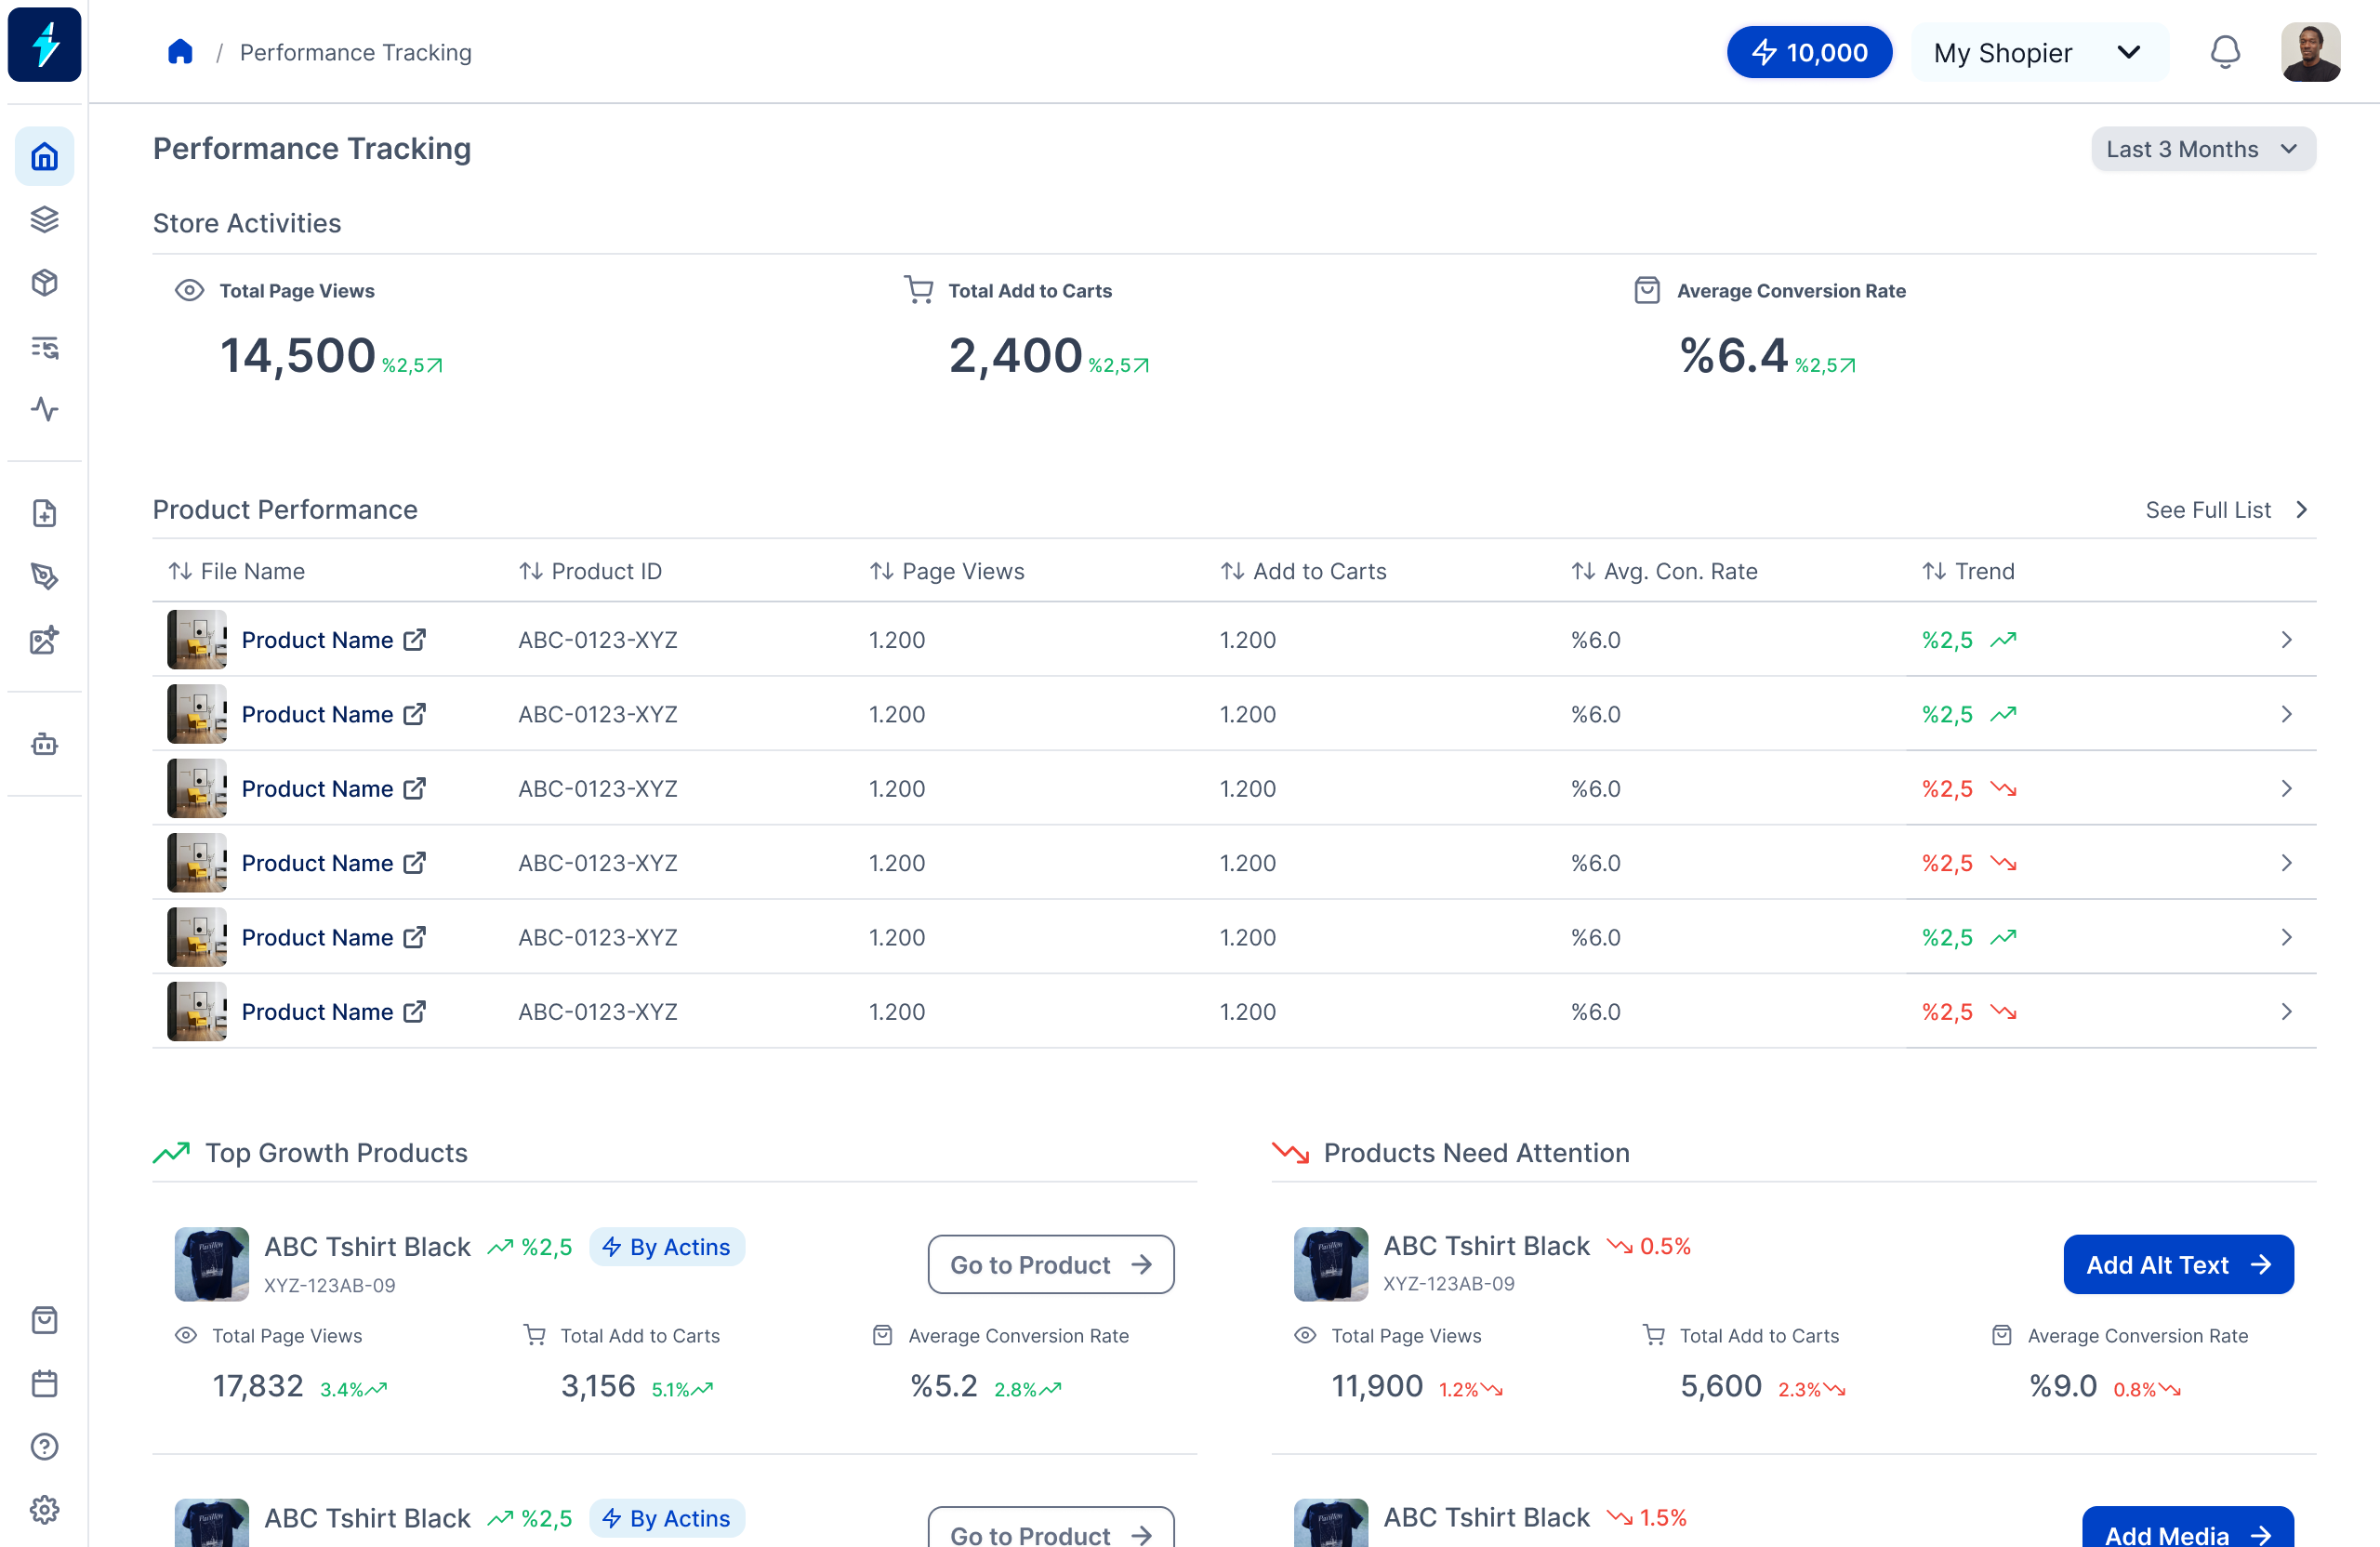
Task: Click the %6.4 average conversion rate value
Action: (x=1733, y=355)
